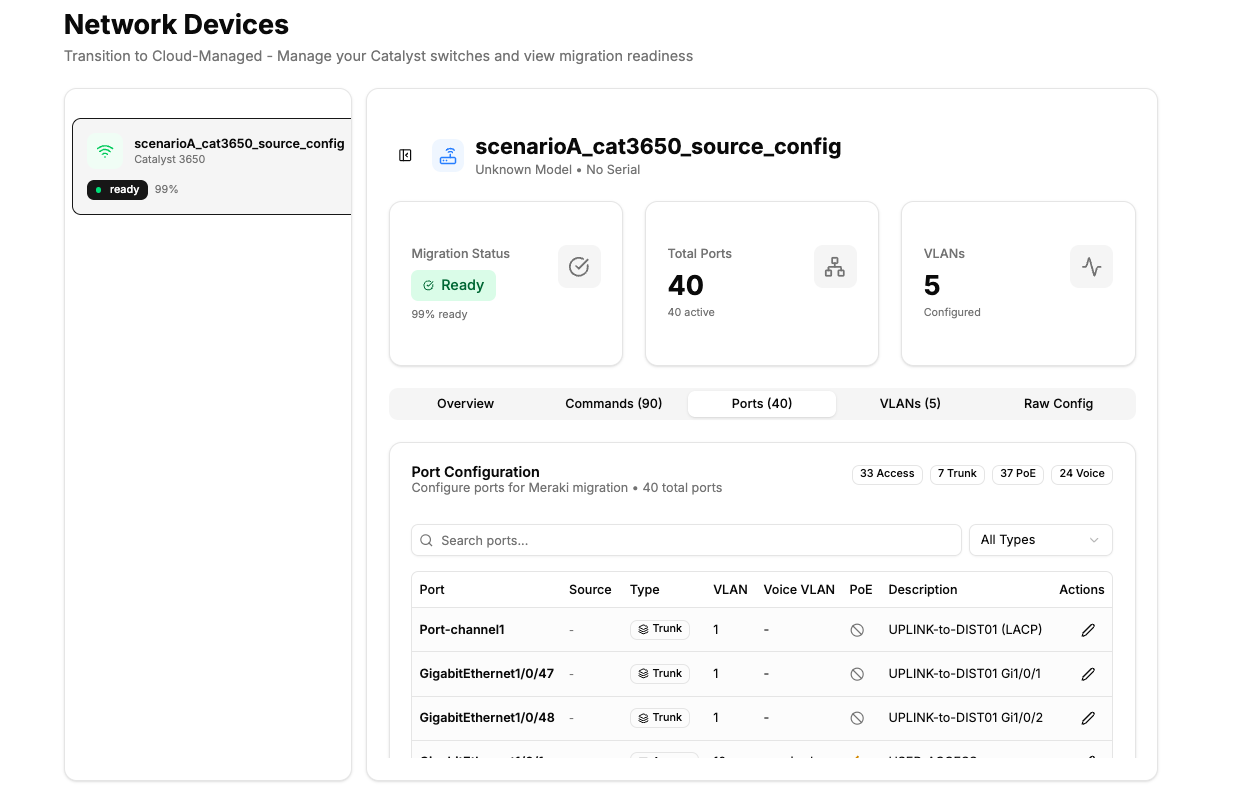The width and height of the screenshot is (1253, 798).
Task: Click the Search ports input field
Action: 686,540
